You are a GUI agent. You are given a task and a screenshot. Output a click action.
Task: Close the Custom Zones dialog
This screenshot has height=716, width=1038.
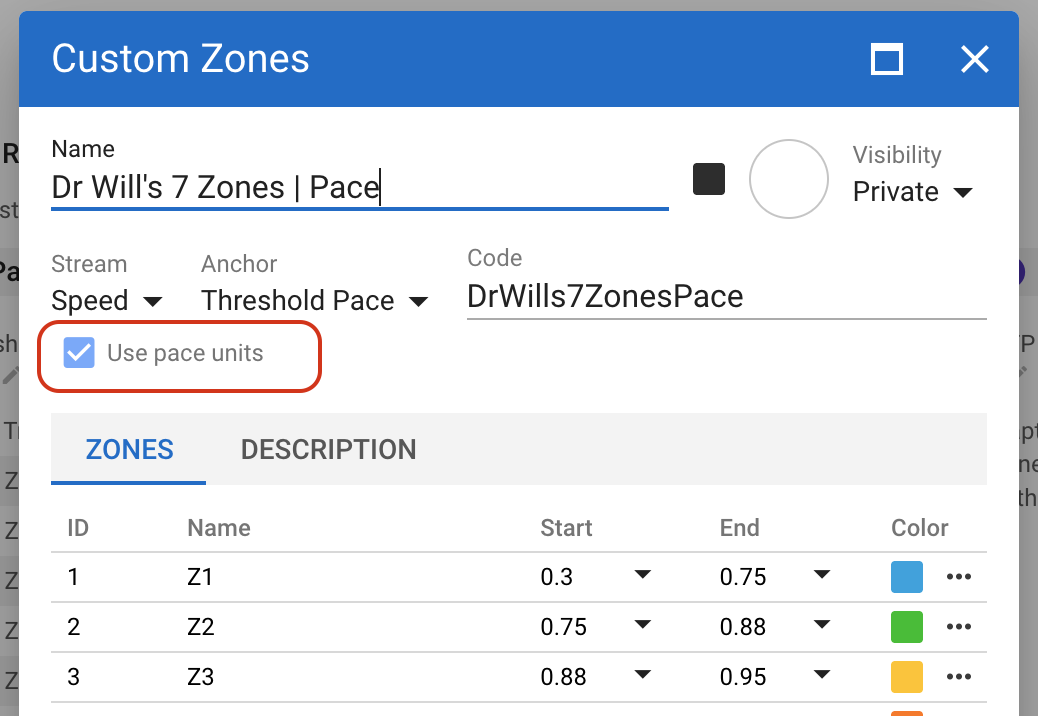974,59
